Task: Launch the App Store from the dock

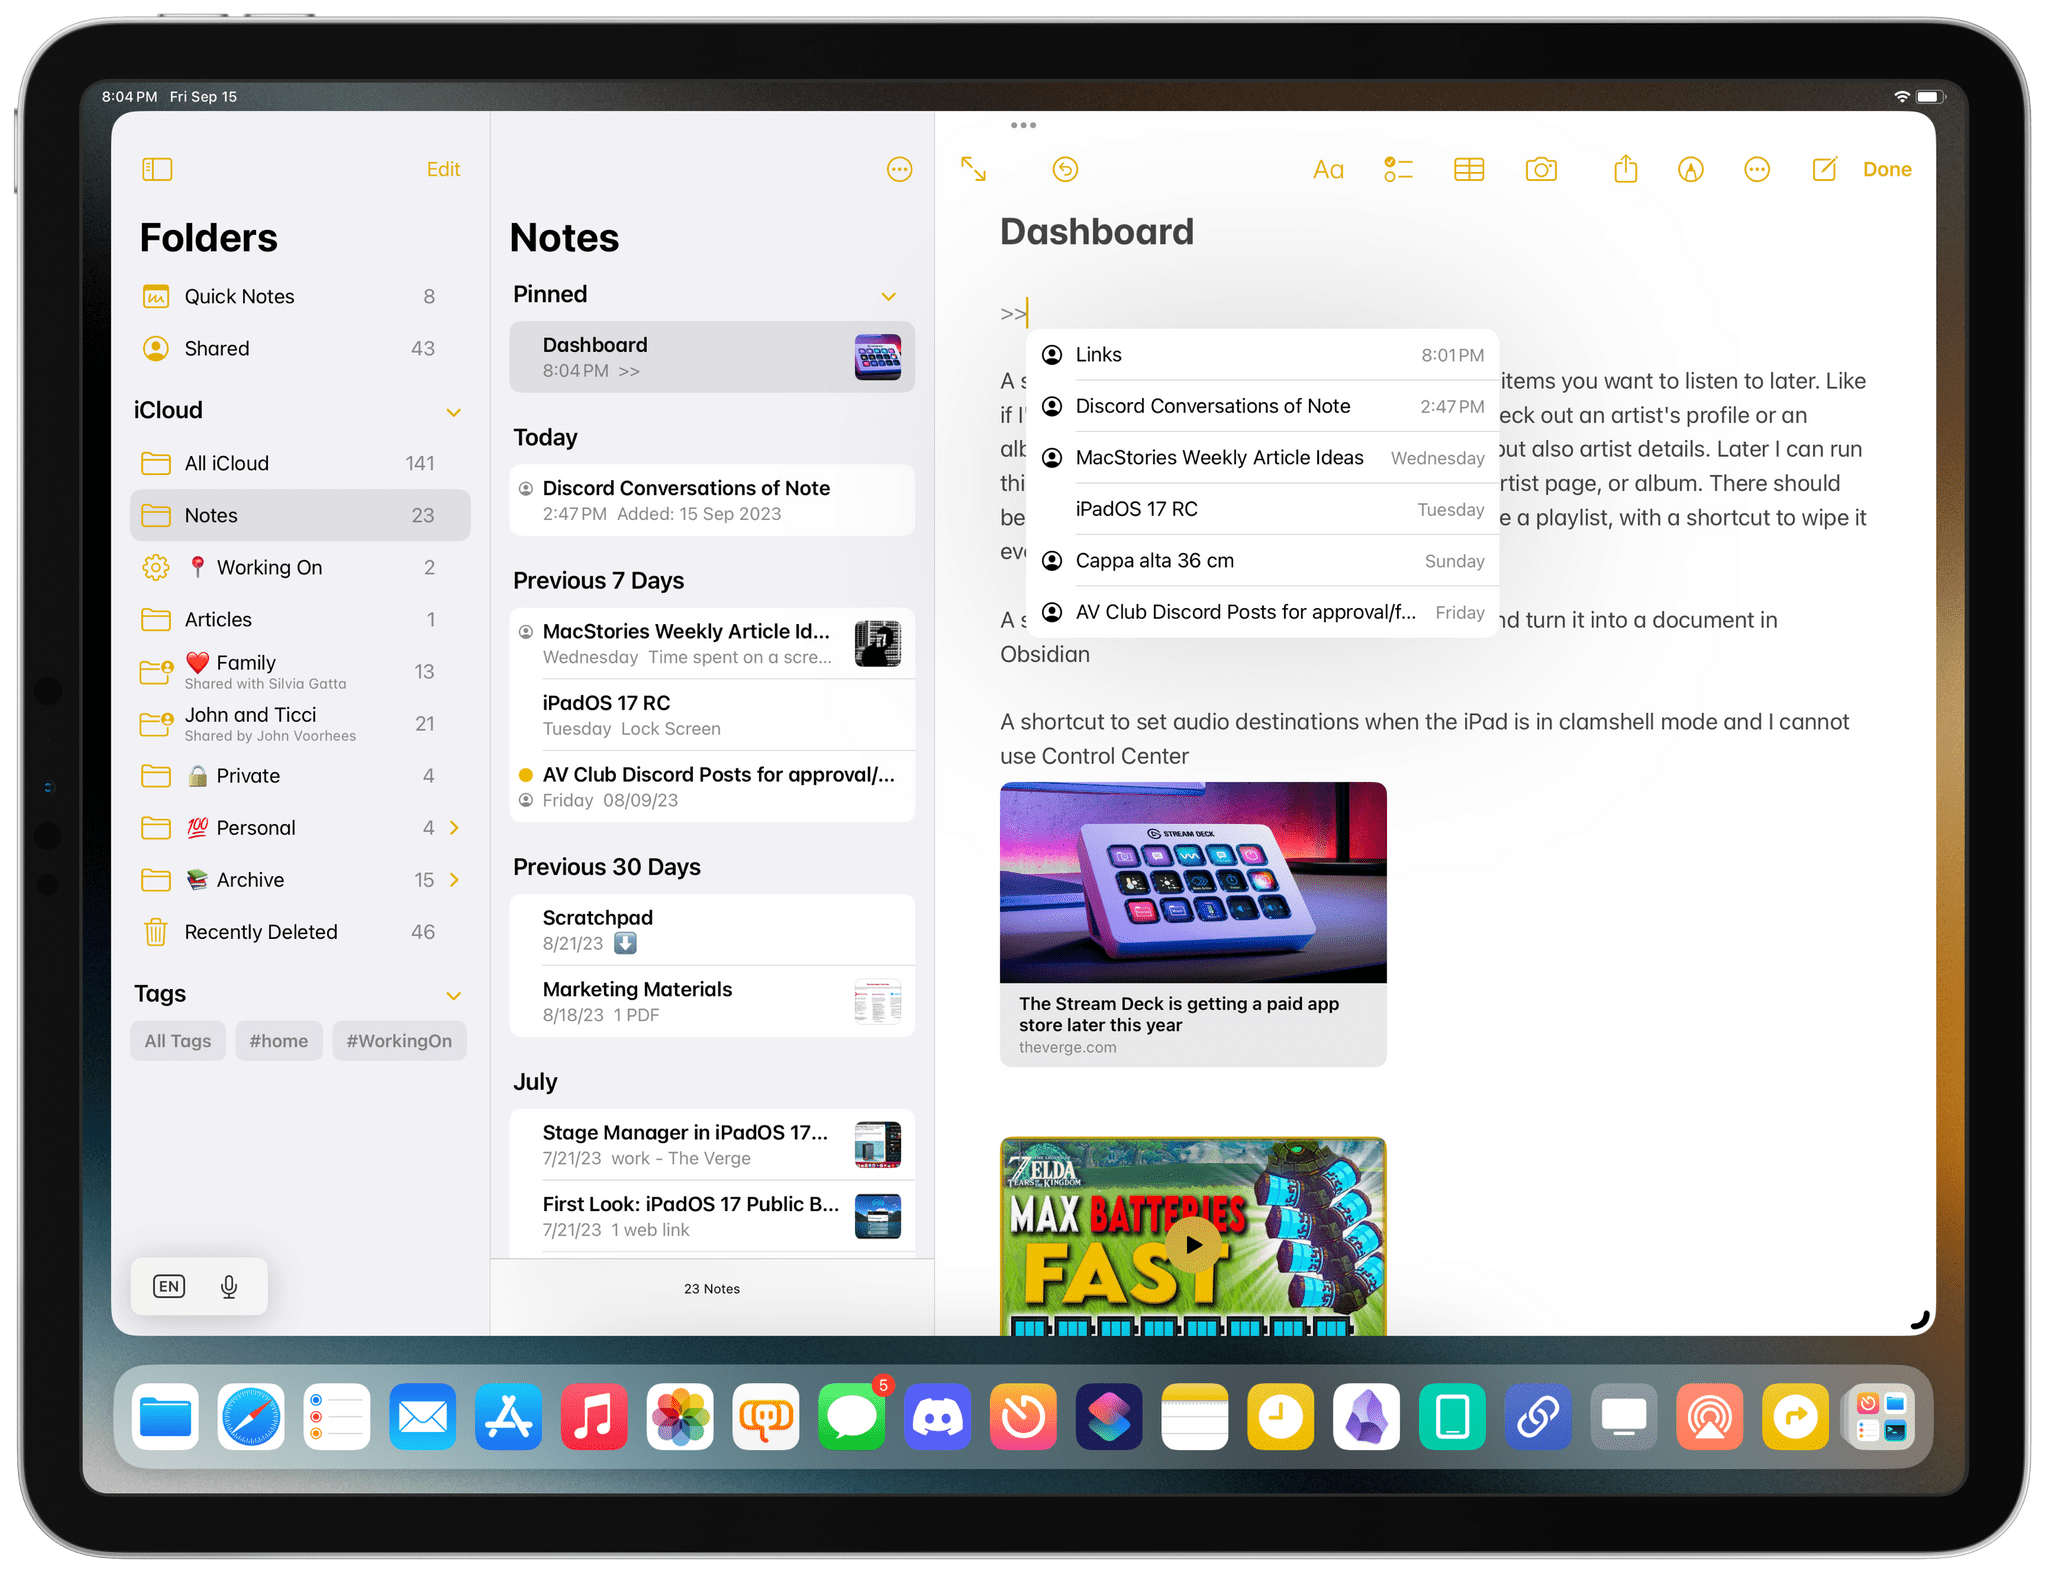Action: (509, 1416)
